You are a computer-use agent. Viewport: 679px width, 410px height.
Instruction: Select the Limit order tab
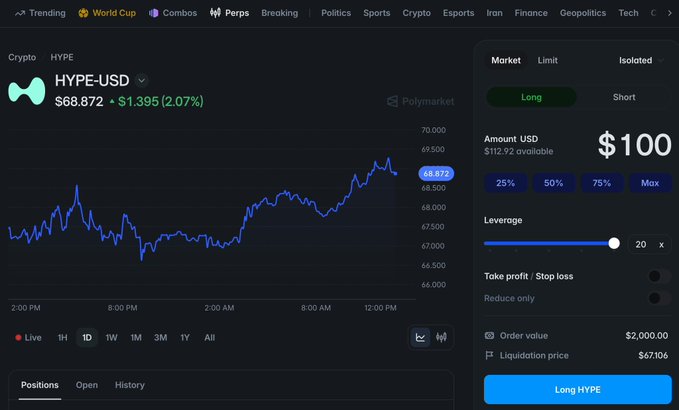(547, 61)
